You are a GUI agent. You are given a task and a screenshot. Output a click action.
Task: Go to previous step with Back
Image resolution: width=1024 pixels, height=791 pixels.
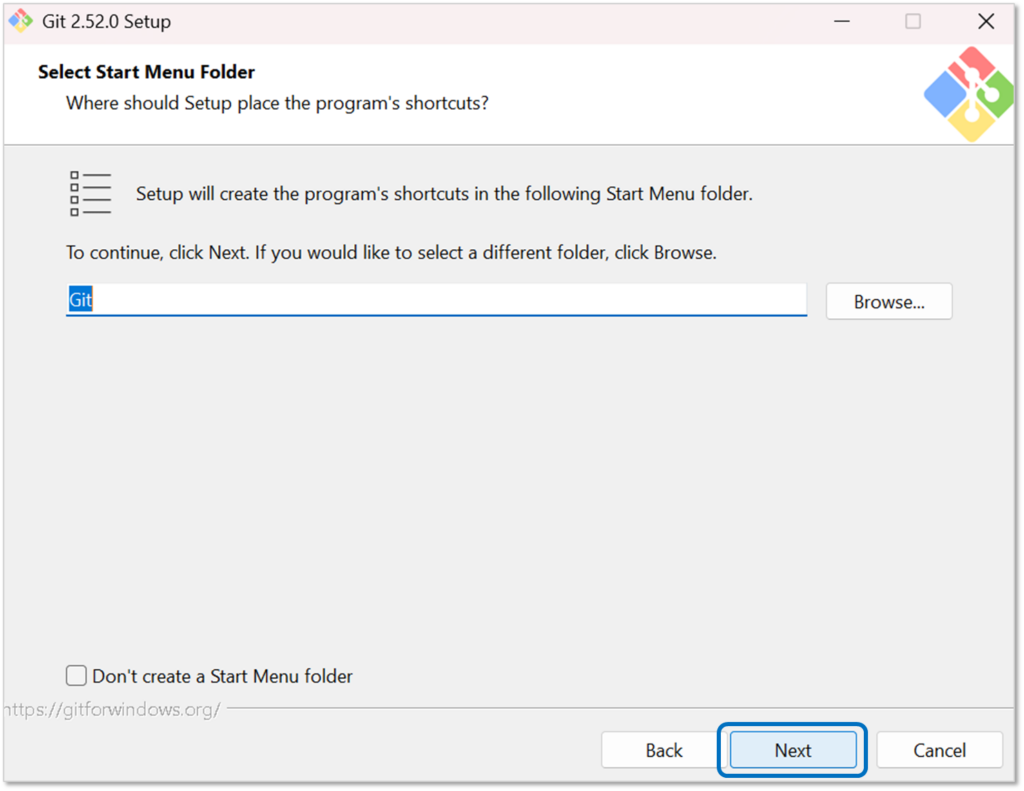(663, 750)
